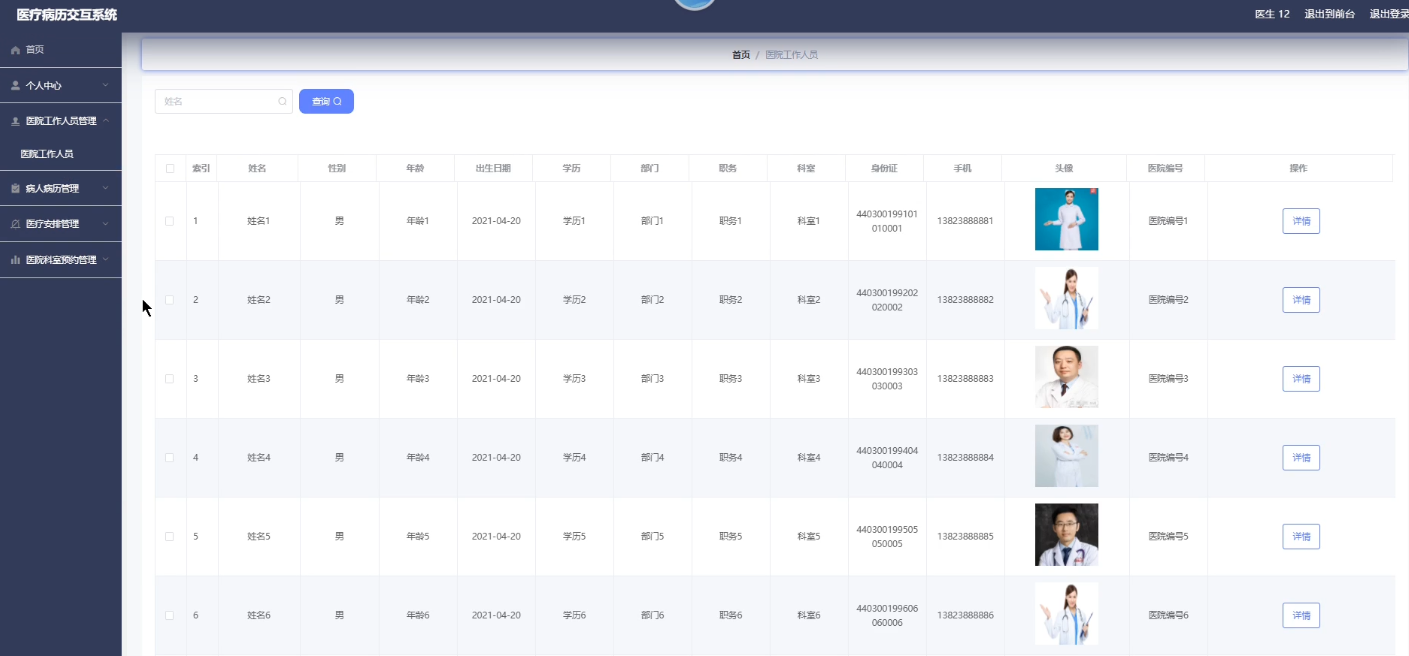Viewport: 1409px width, 656px height.
Task: Open the 病人病历管理 sidebar menu
Action: point(61,188)
